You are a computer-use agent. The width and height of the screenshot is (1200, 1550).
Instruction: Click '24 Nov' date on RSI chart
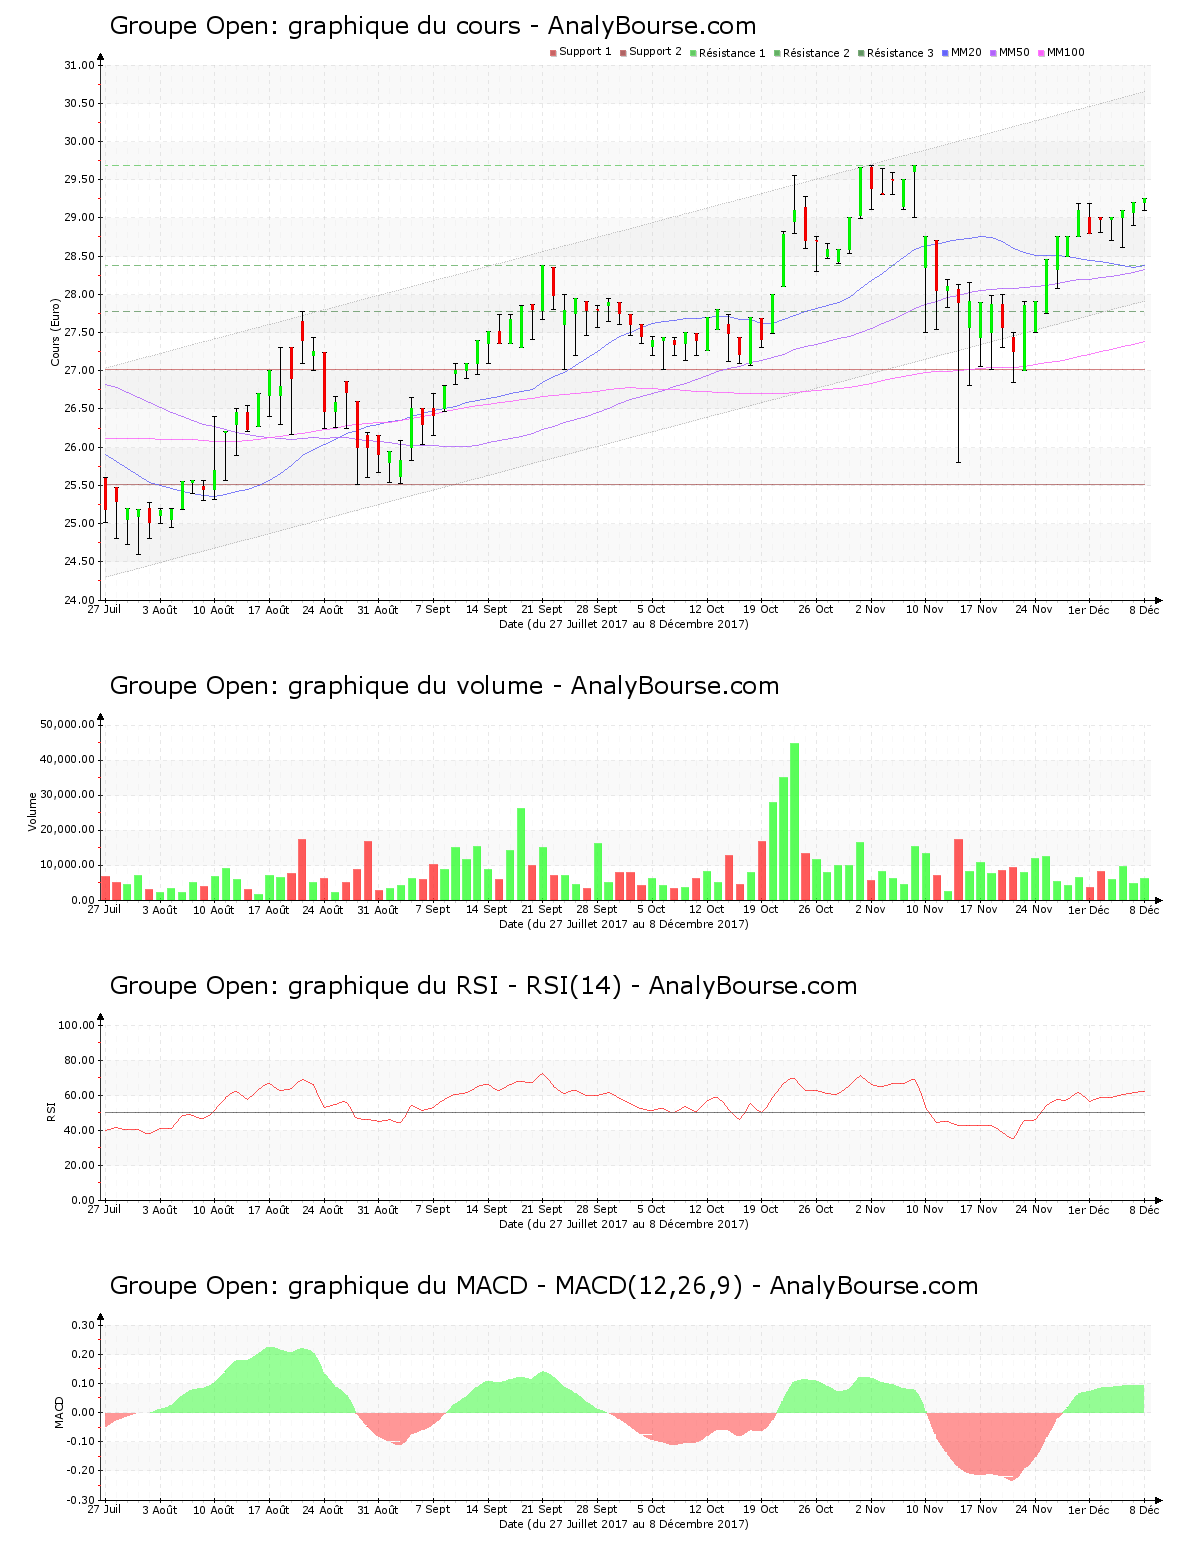coord(1033,1210)
